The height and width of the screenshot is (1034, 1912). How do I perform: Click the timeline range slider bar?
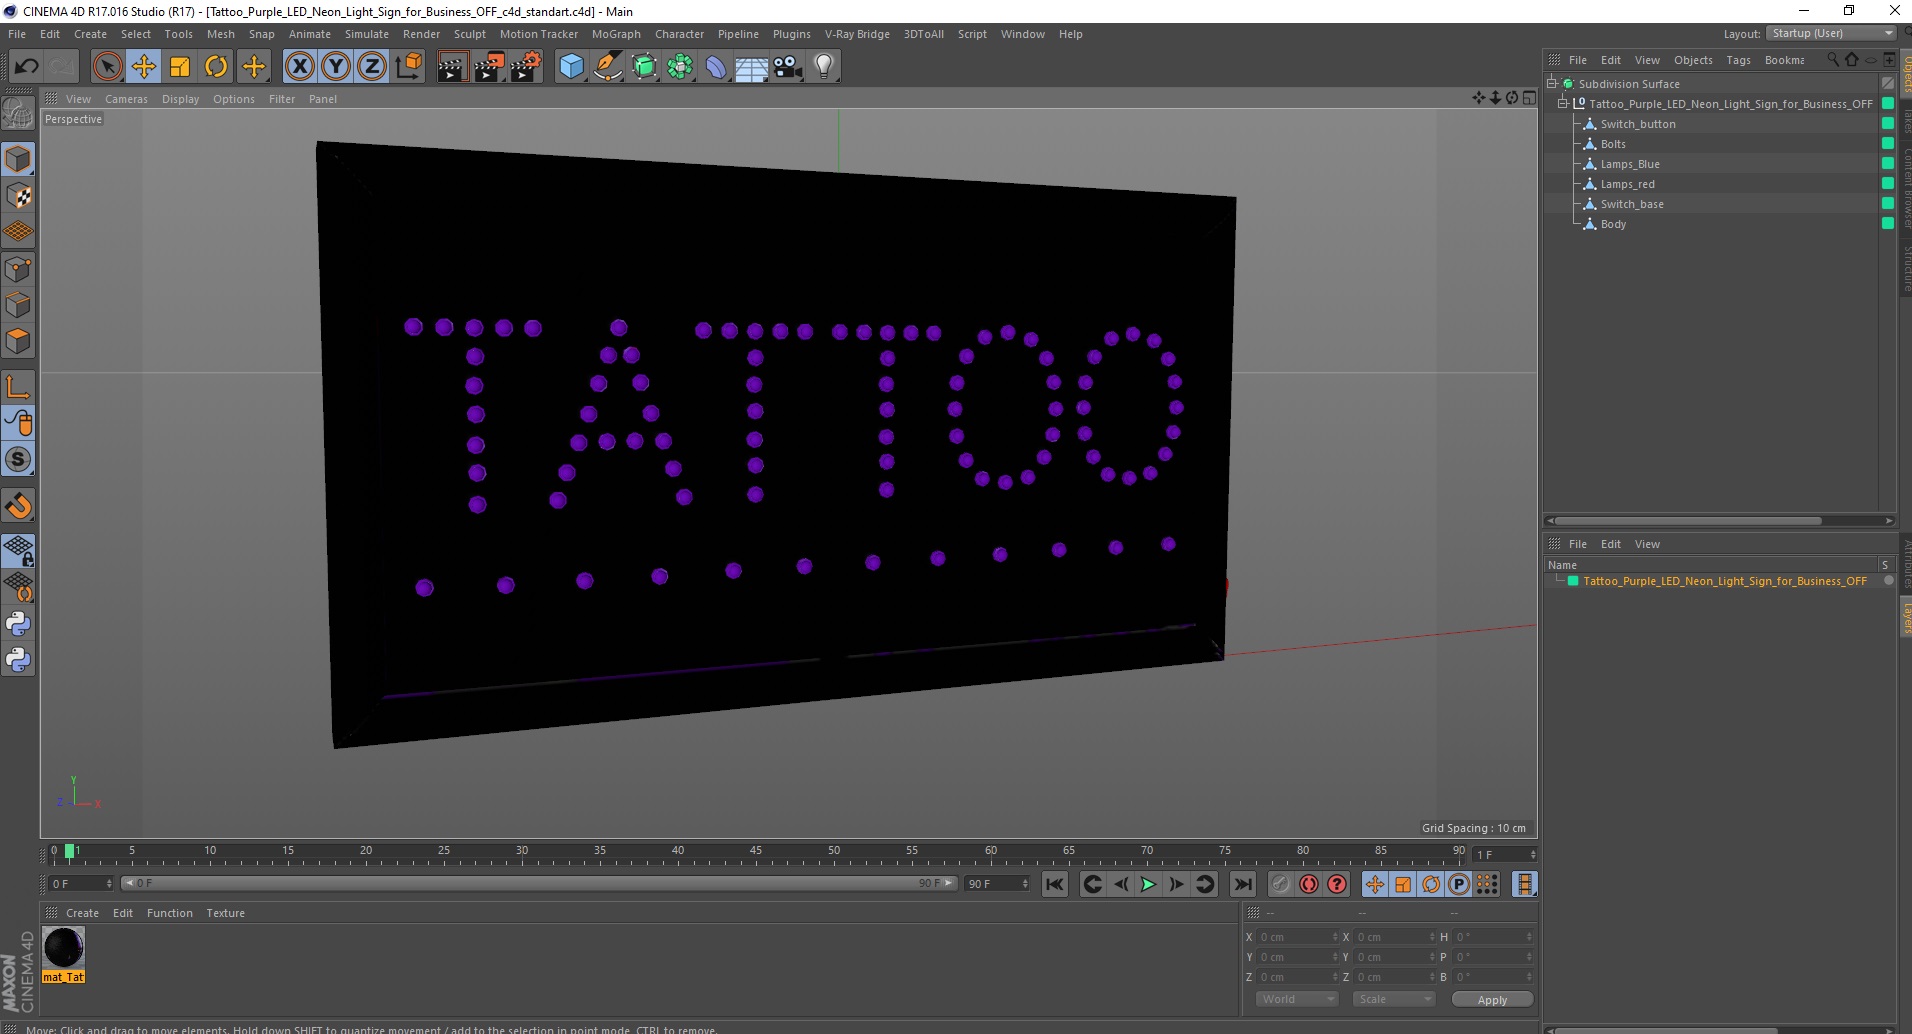[538, 883]
